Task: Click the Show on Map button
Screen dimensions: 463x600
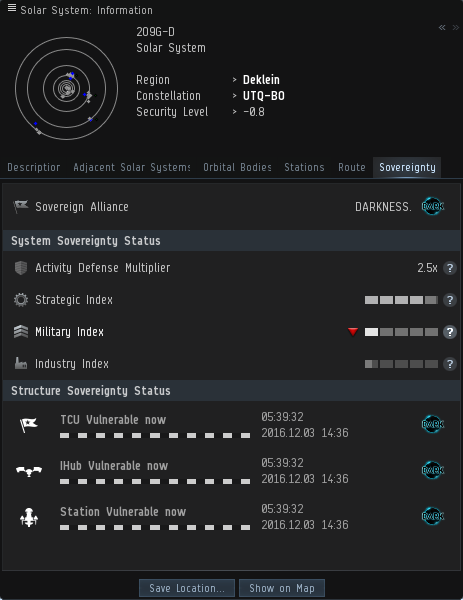Action: tap(282, 588)
